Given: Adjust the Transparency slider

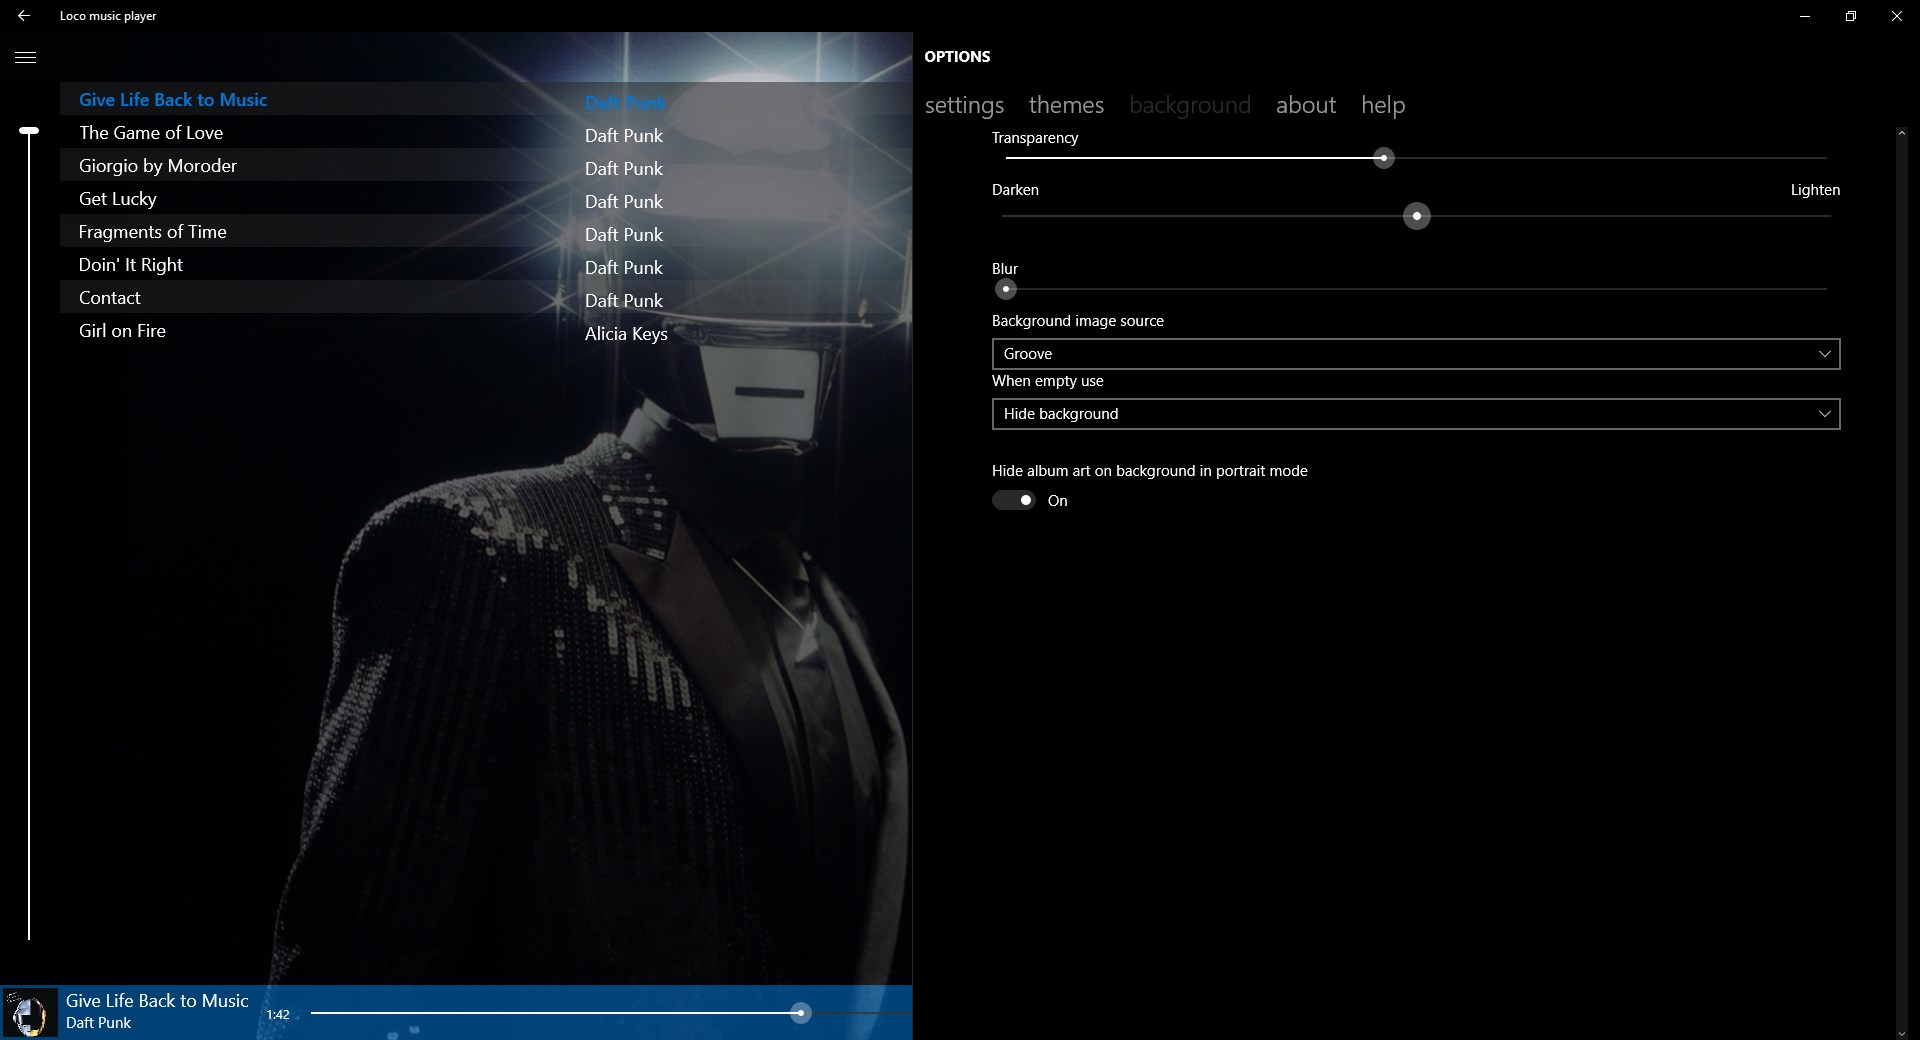Looking at the screenshot, I should (1383, 157).
